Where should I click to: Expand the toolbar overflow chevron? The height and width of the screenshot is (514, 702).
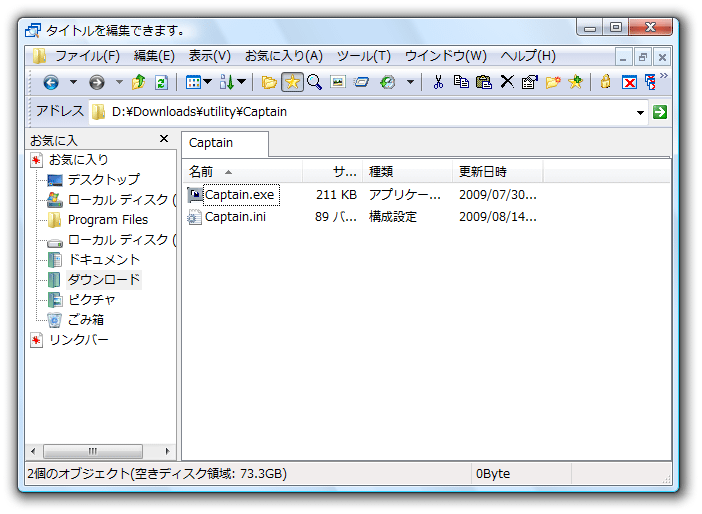pyautogui.click(x=664, y=76)
